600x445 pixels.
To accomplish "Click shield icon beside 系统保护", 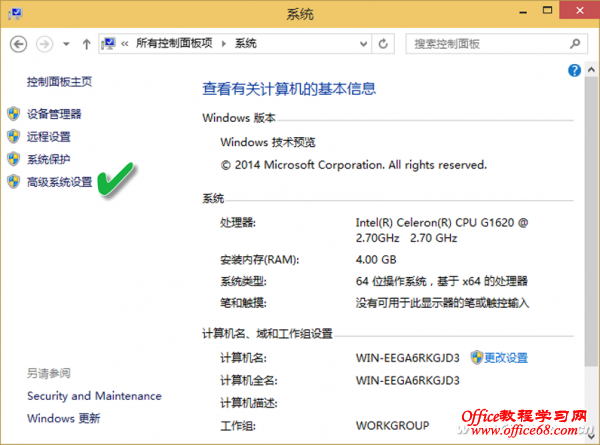I will (14, 159).
